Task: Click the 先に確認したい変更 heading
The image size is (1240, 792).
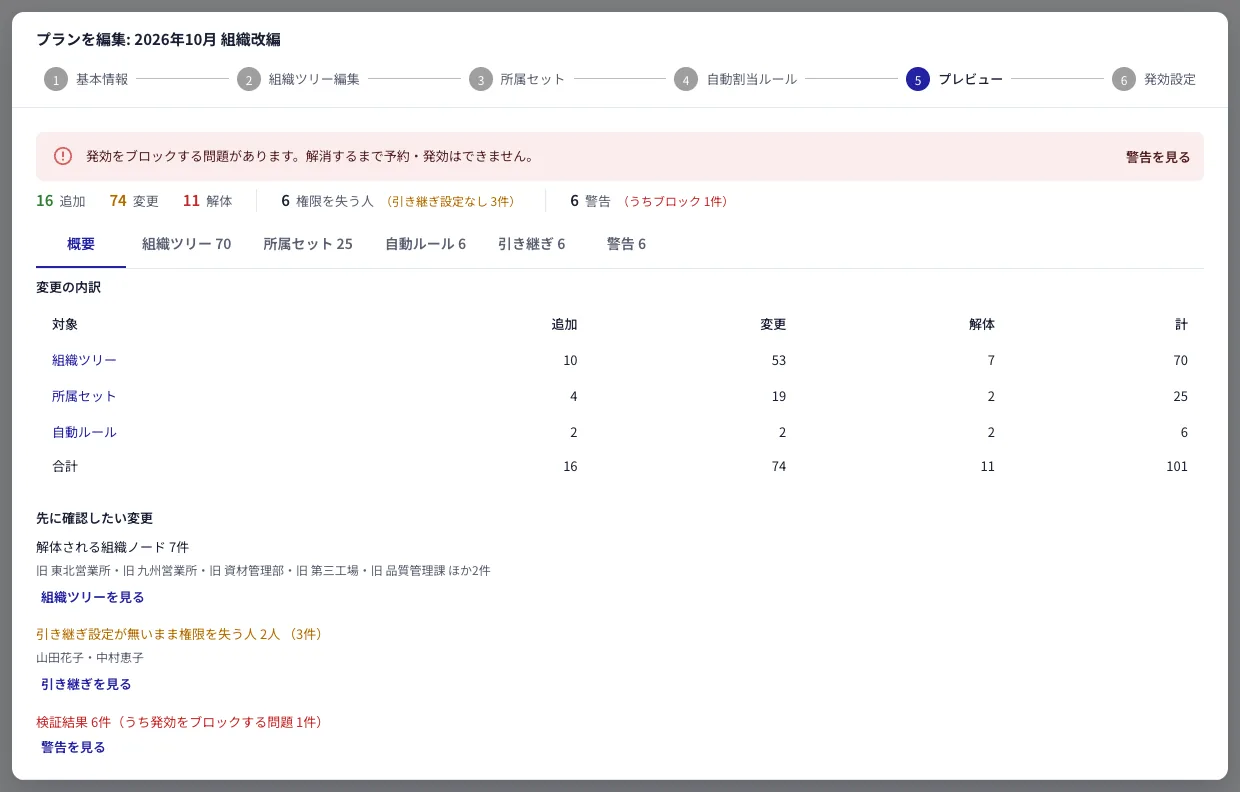Action: pos(94,518)
